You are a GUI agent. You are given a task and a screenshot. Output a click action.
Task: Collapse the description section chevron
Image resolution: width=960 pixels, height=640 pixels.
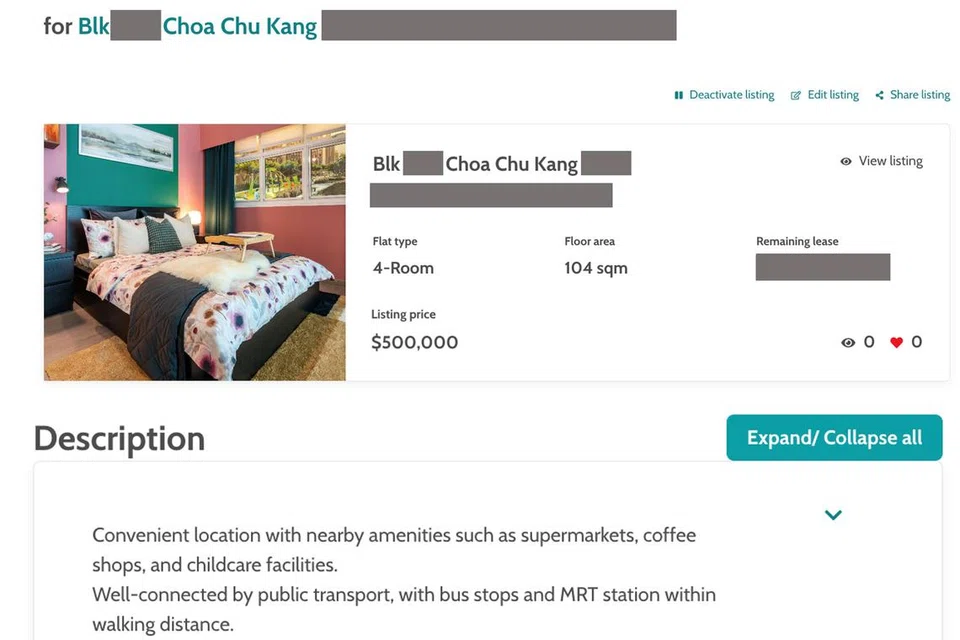[x=833, y=515]
